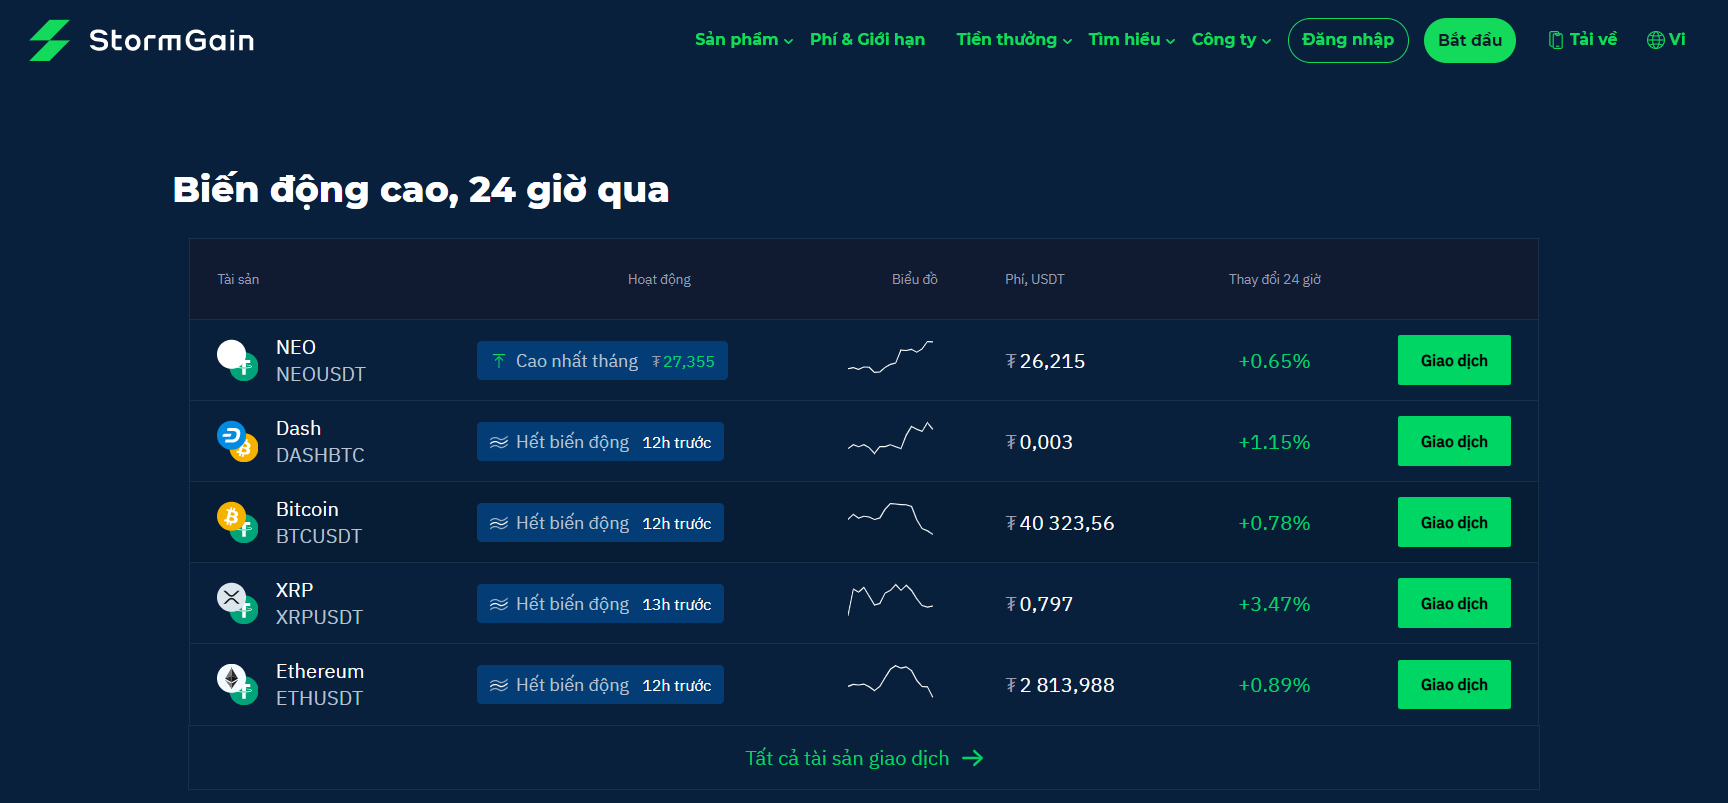Open the Dash sparkline chart
The image size is (1728, 803).
890,438
